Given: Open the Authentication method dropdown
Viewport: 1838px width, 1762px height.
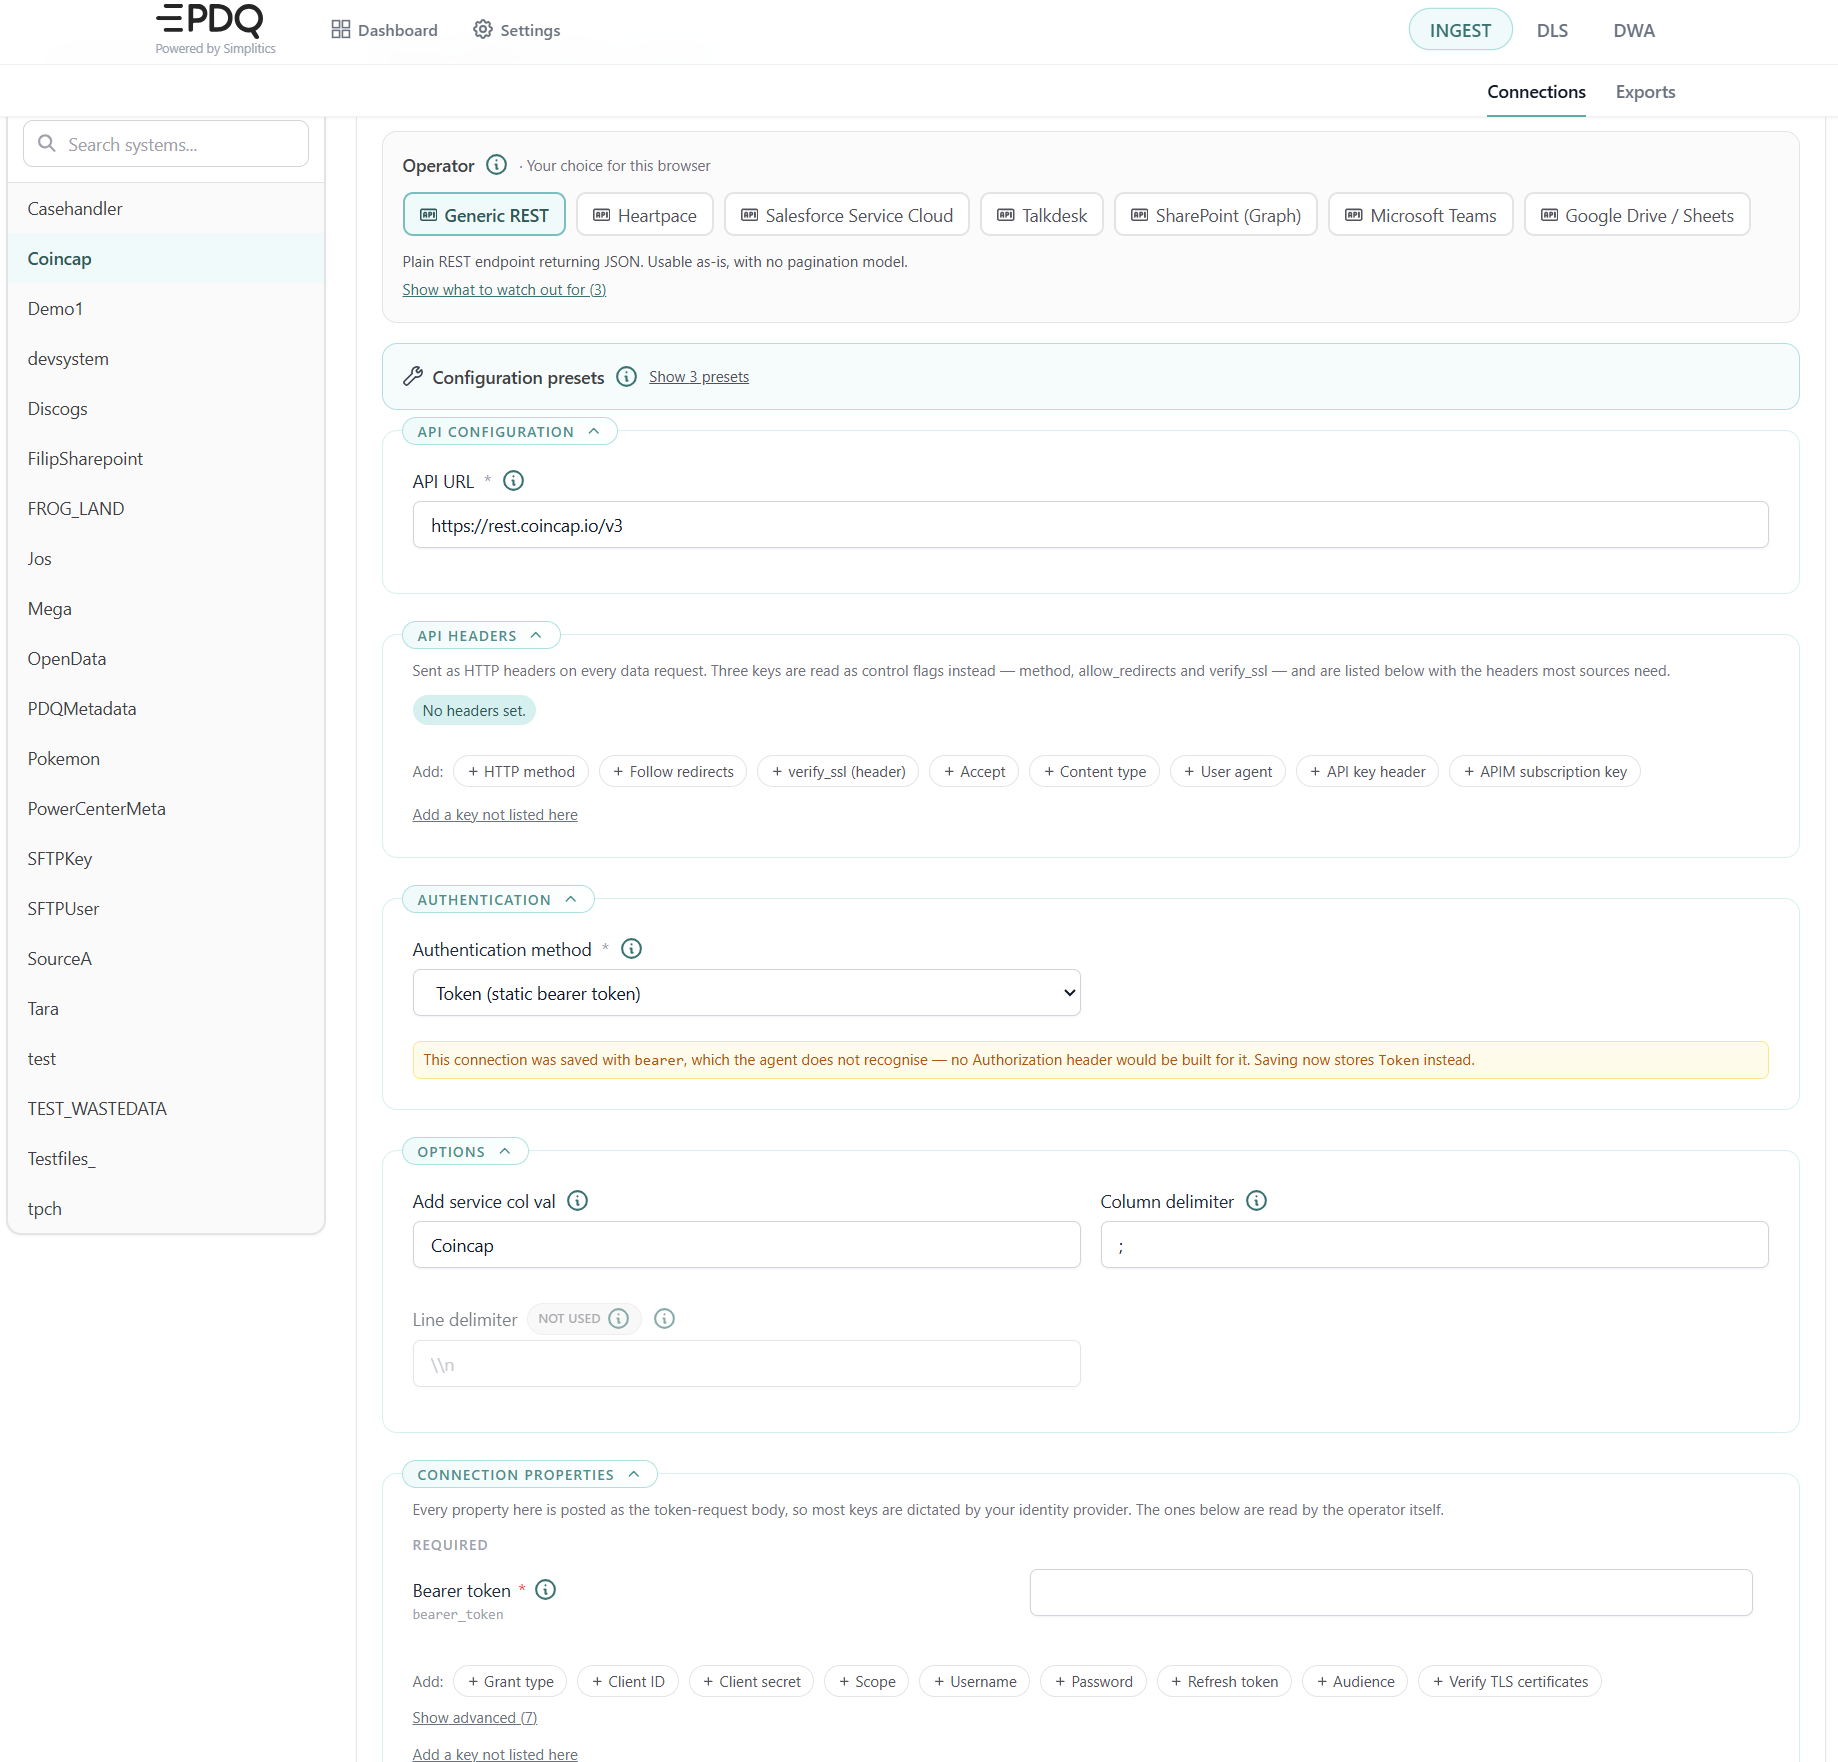Looking at the screenshot, I should (746, 993).
